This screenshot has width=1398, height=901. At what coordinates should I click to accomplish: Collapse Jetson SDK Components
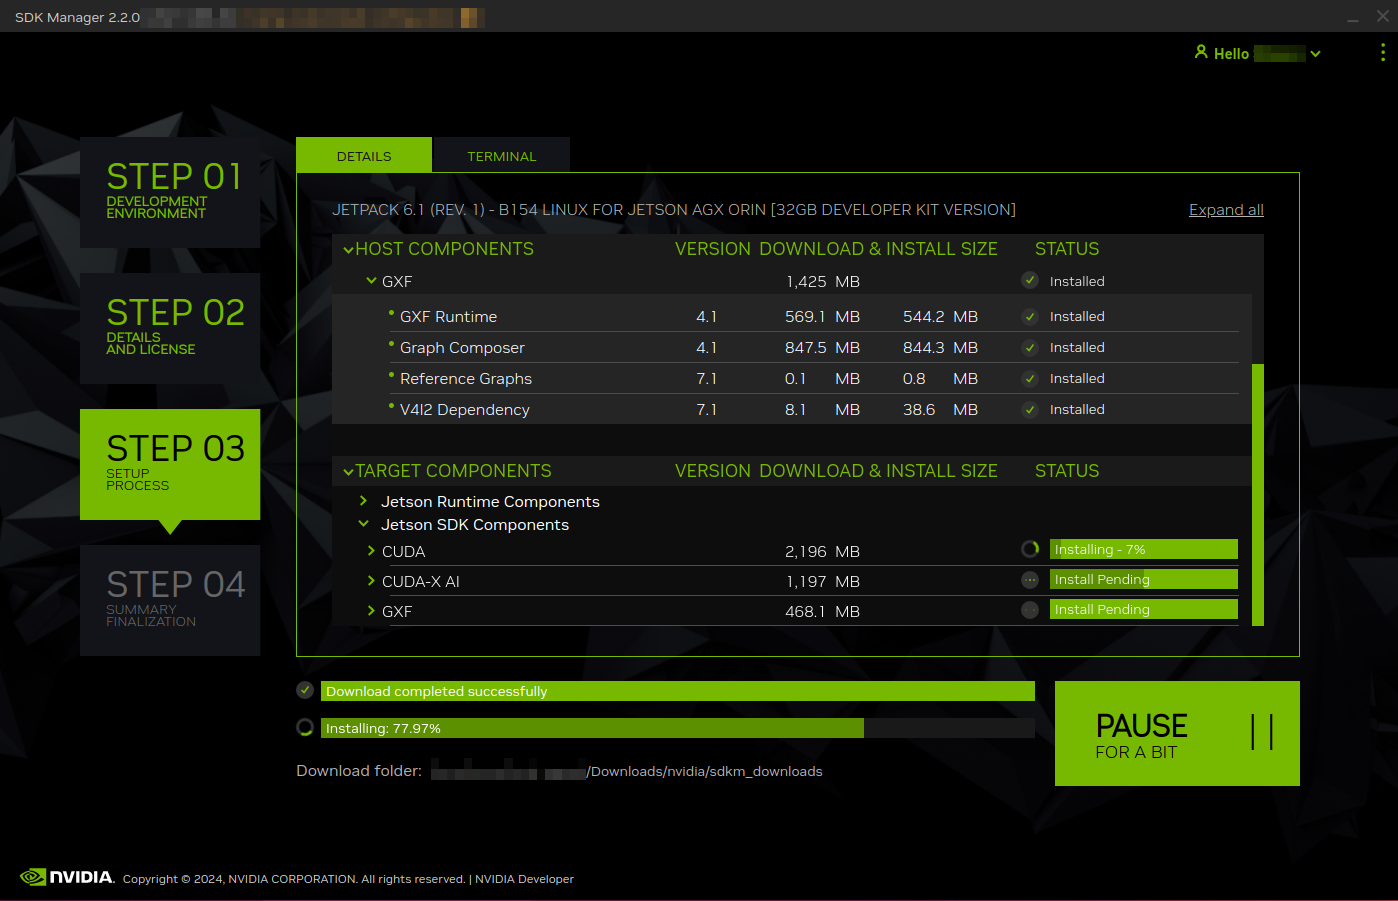pyautogui.click(x=363, y=524)
